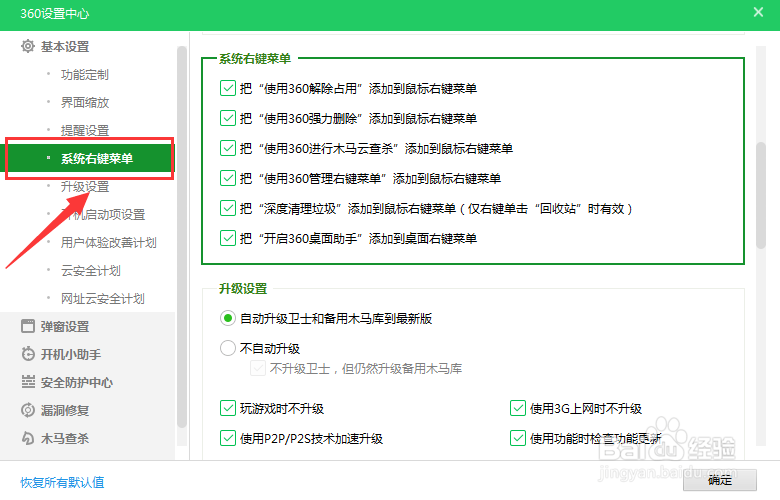Image resolution: width=780 pixels, height=500 pixels.
Task: Click the 360设置中心 title text
Action: [x=54, y=13]
